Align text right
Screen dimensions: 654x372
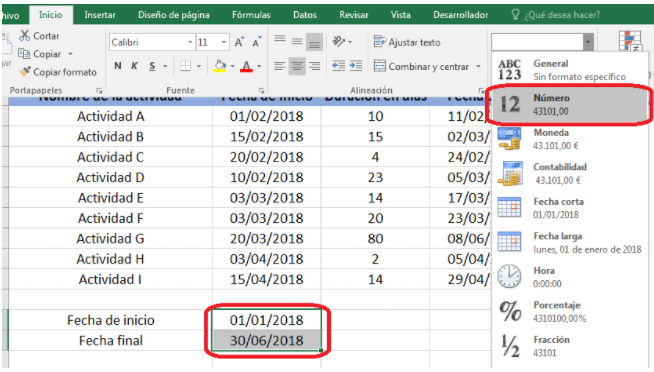[314, 66]
